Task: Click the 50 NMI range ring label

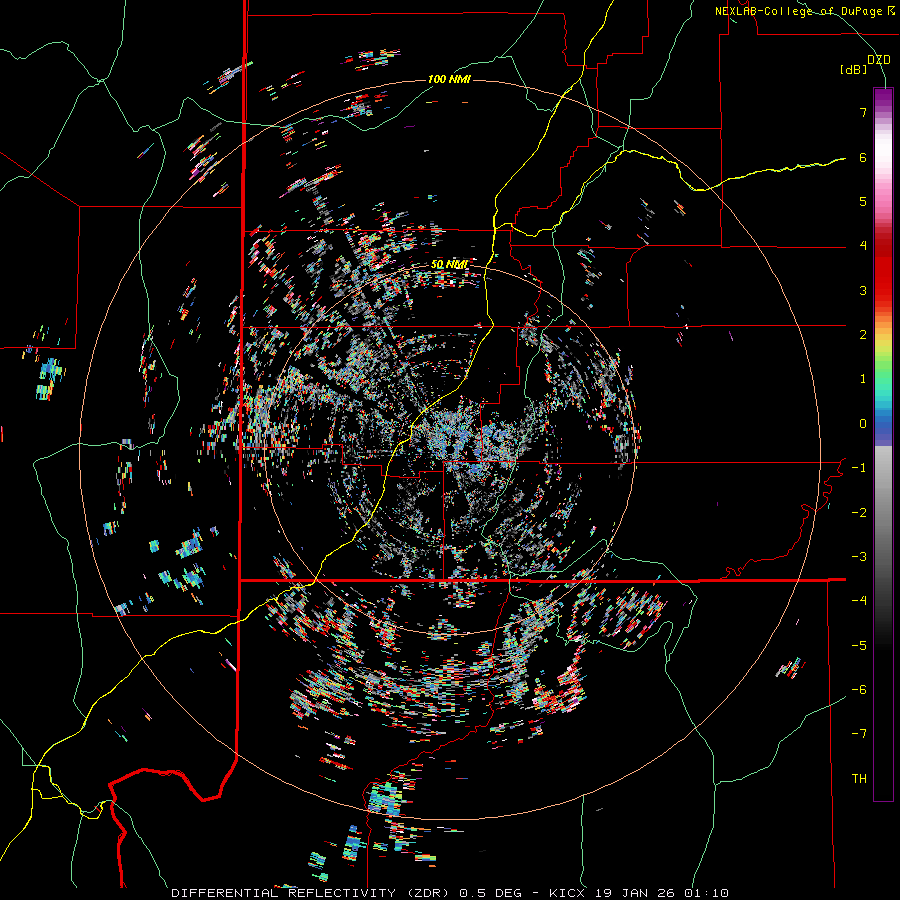Action: click(449, 265)
